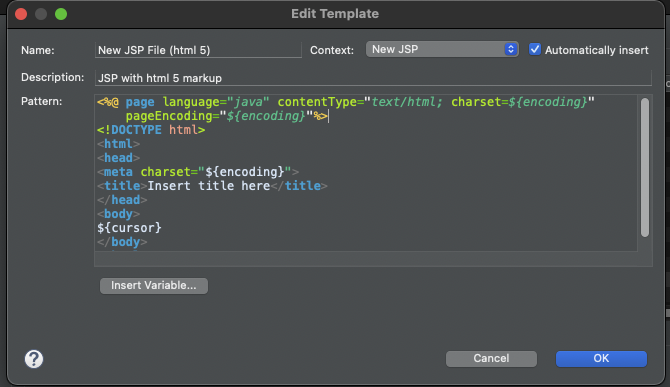Click the Pattern editor vertical scrollbar

coord(645,167)
